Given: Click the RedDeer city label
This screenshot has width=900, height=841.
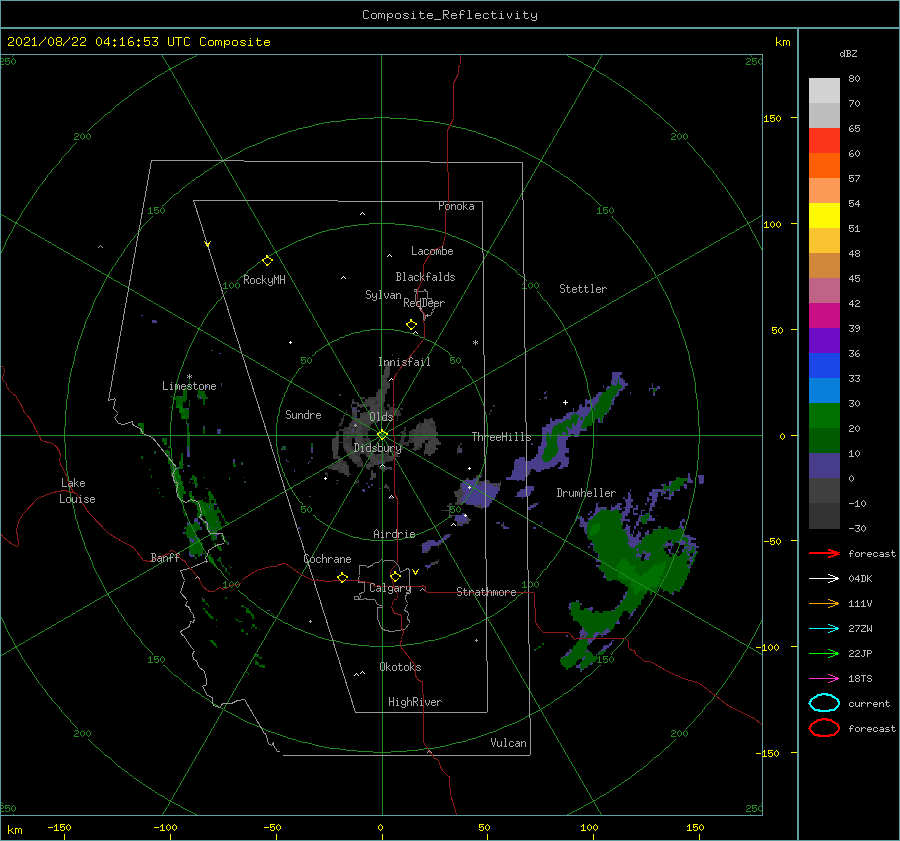Looking at the screenshot, I should pyautogui.click(x=424, y=303).
